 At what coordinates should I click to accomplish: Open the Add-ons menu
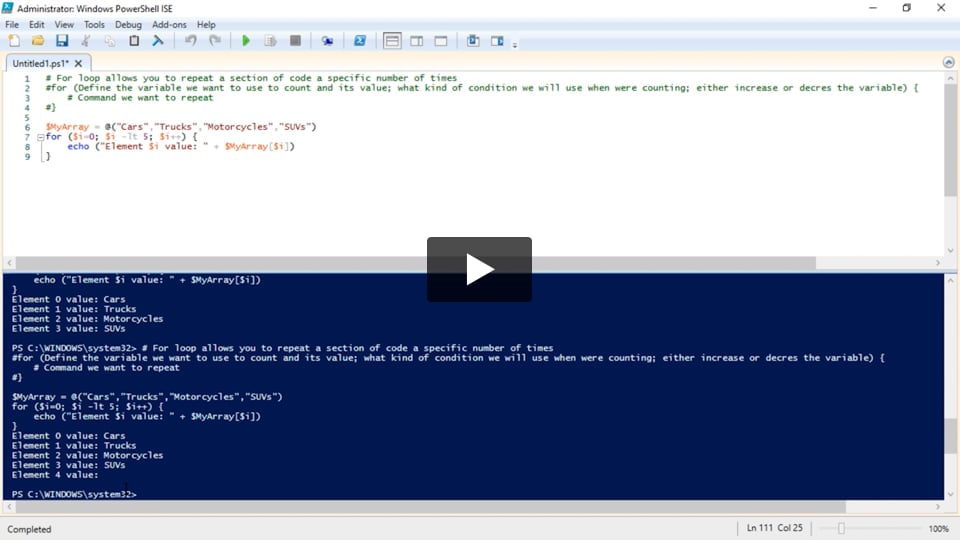coord(169,24)
